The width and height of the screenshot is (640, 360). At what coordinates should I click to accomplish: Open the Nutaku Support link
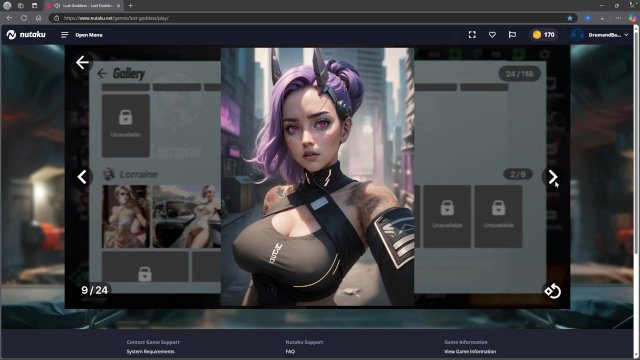[304, 342]
